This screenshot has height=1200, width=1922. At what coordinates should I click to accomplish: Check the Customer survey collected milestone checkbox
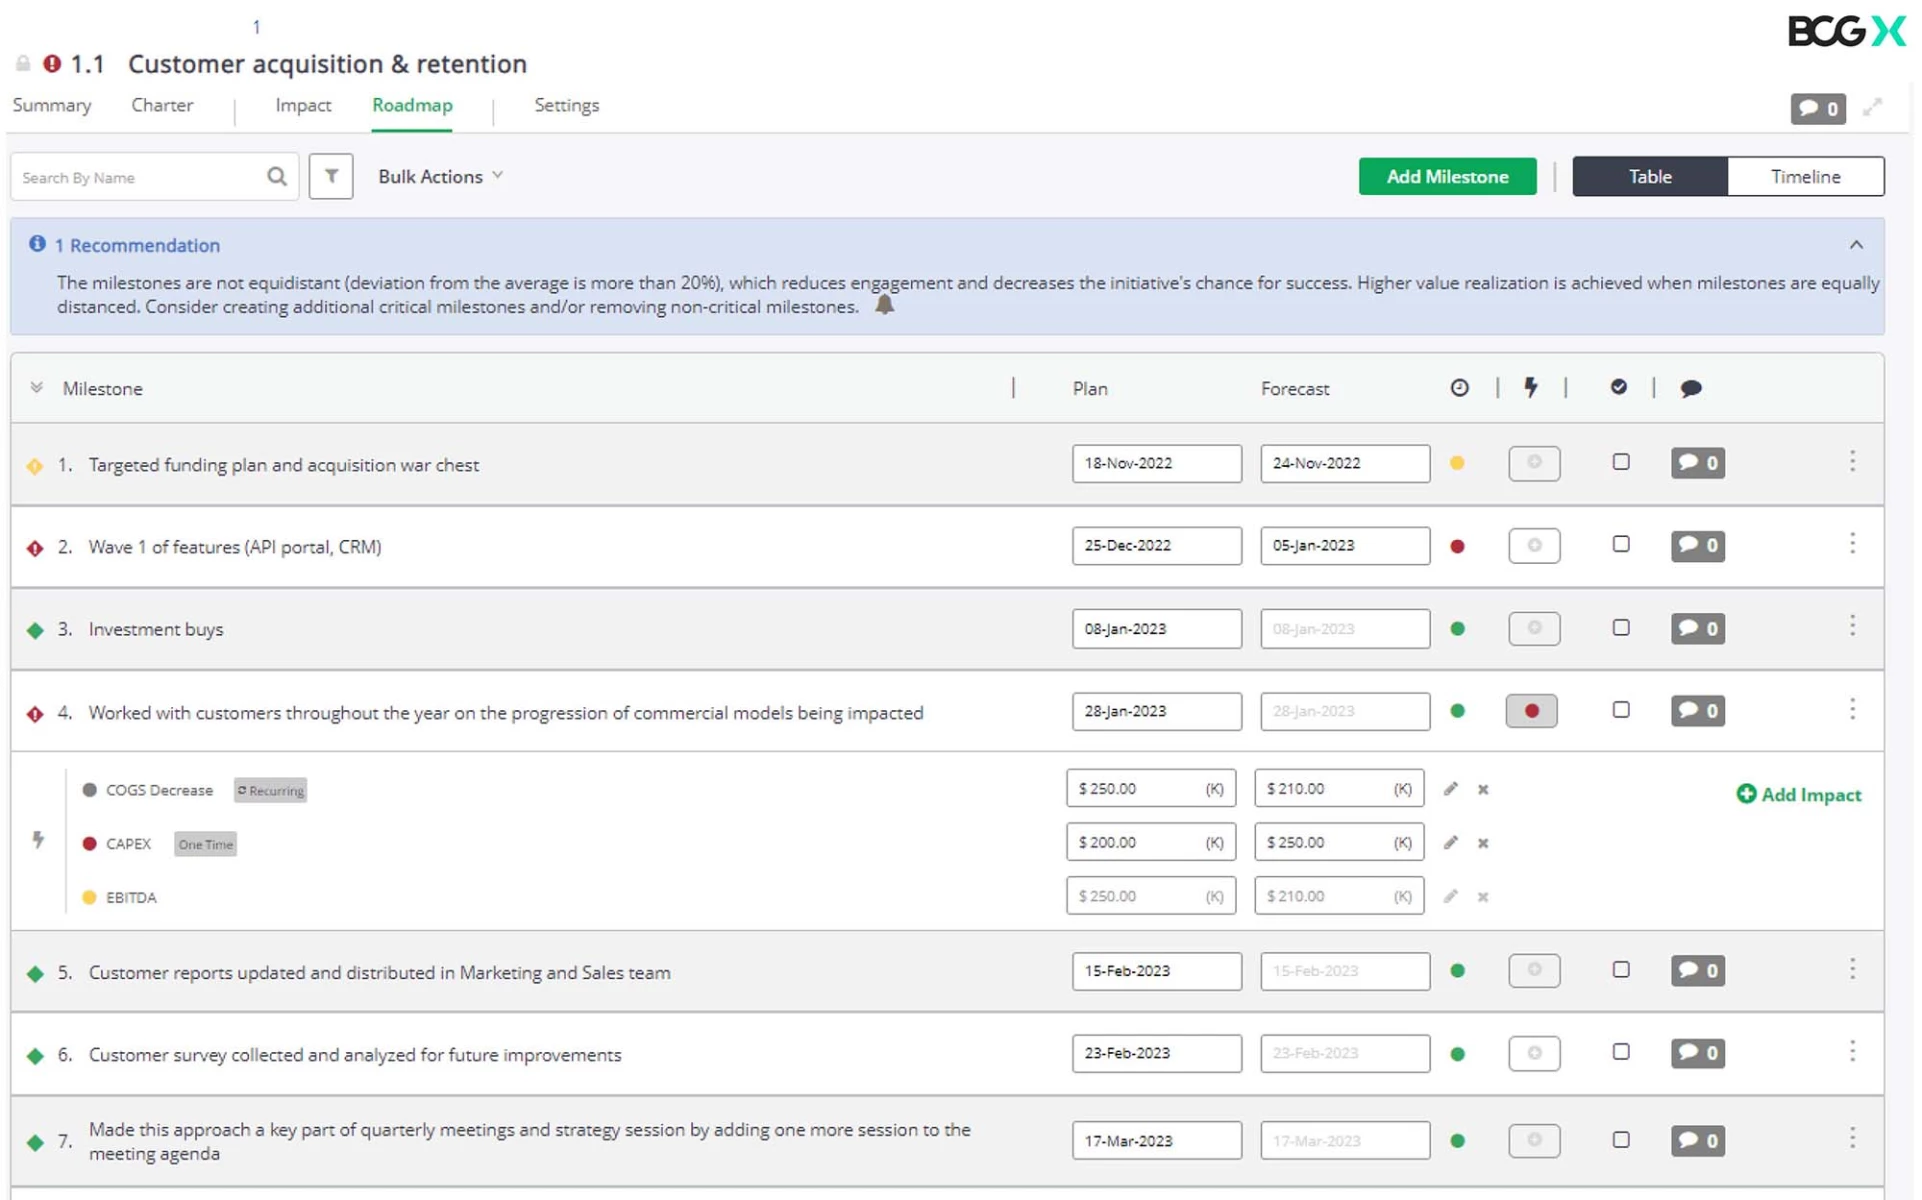1621,1052
